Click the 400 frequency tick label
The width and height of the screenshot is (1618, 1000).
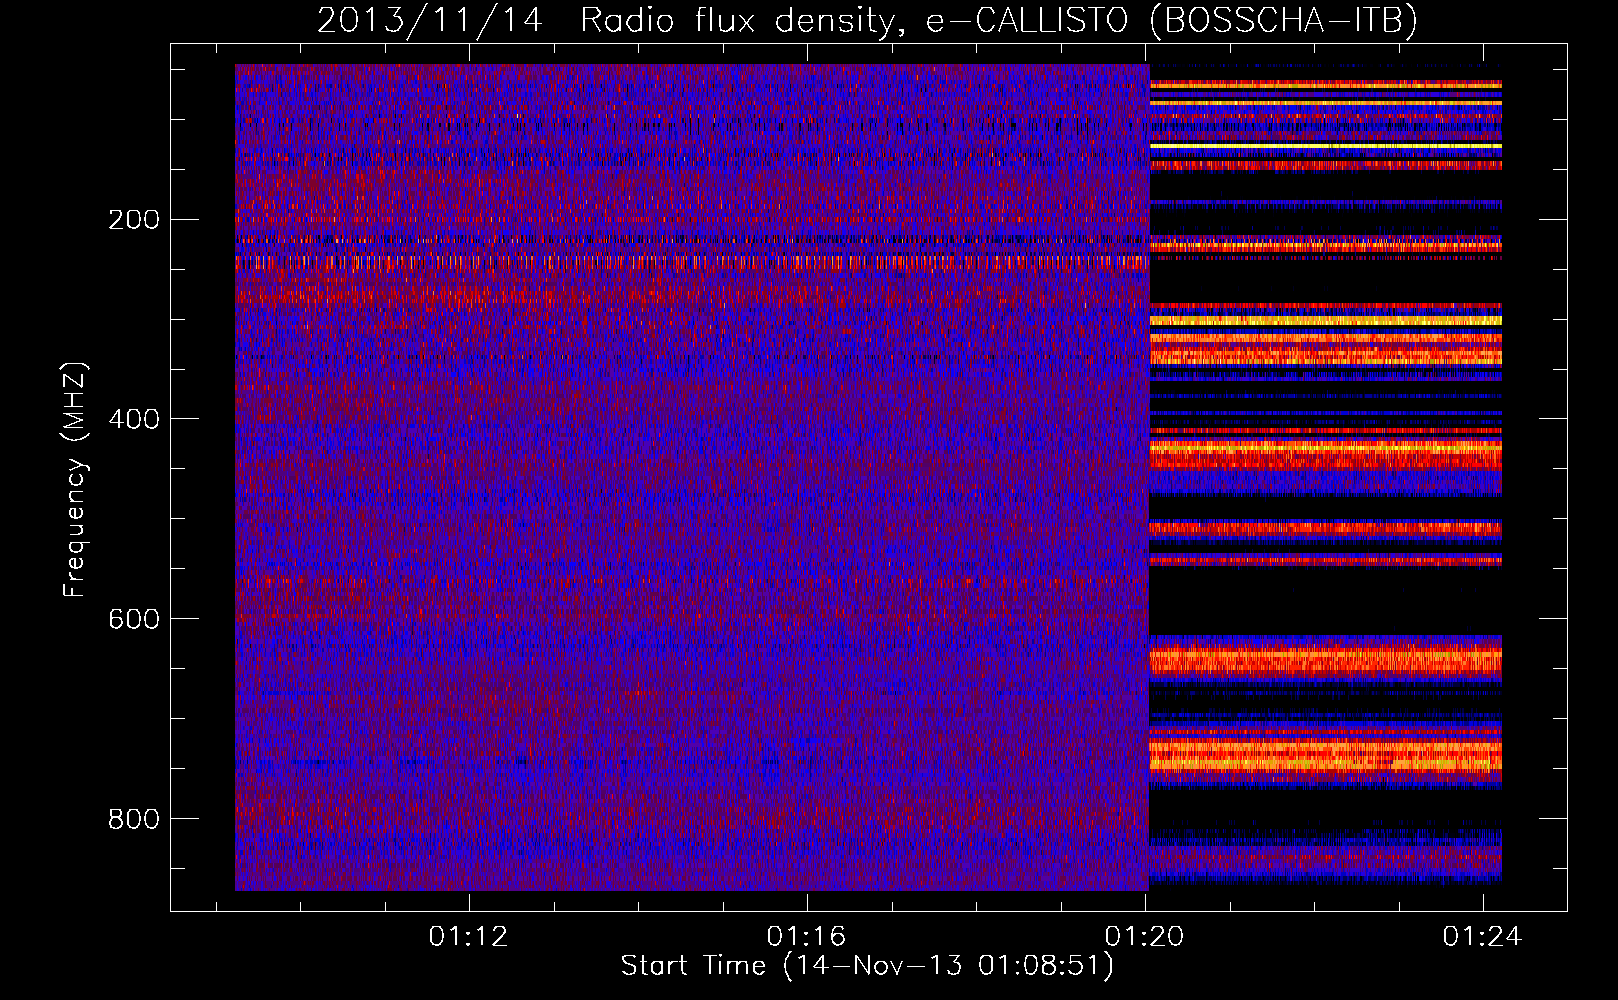pyautogui.click(x=133, y=418)
